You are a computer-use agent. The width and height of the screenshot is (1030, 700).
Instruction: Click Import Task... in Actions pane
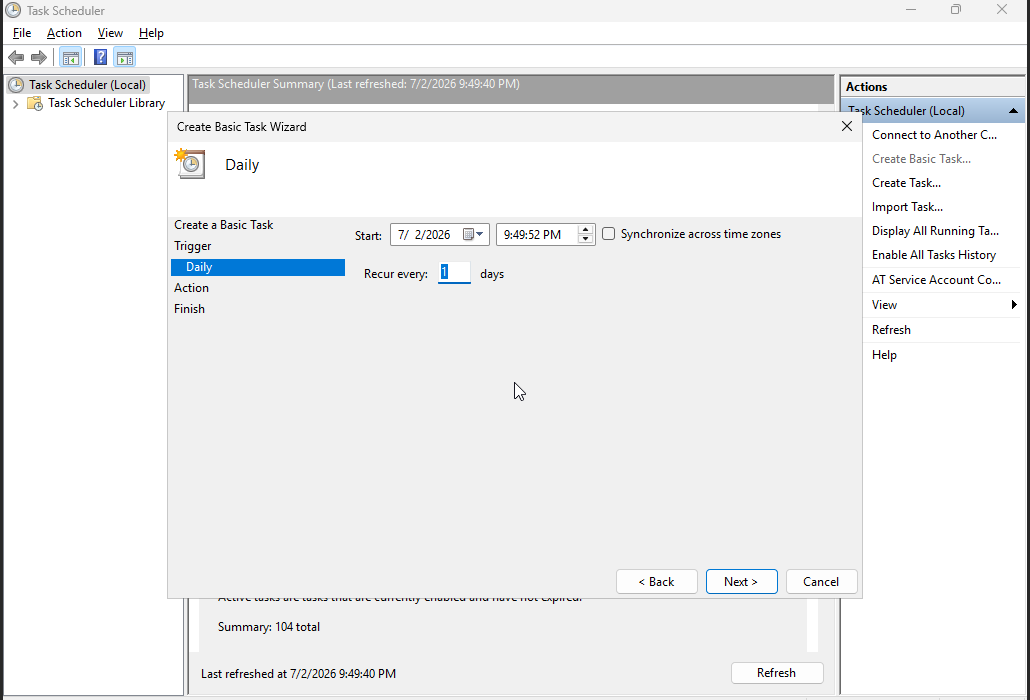click(907, 207)
